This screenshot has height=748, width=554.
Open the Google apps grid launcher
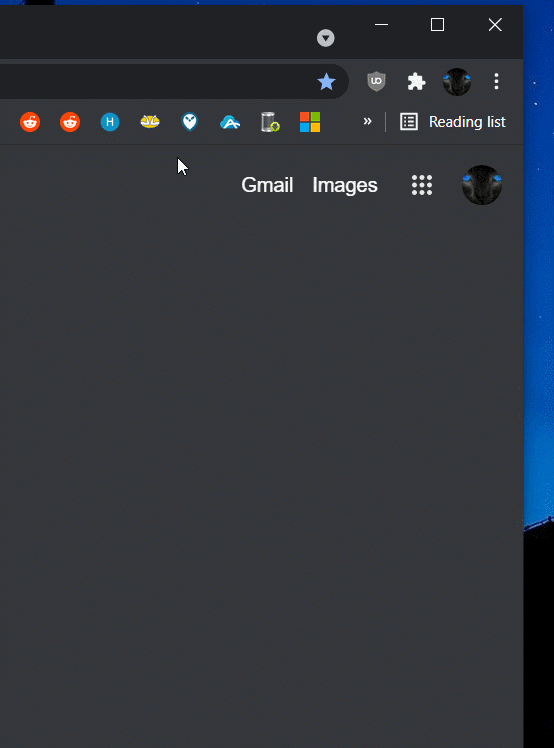(x=422, y=185)
